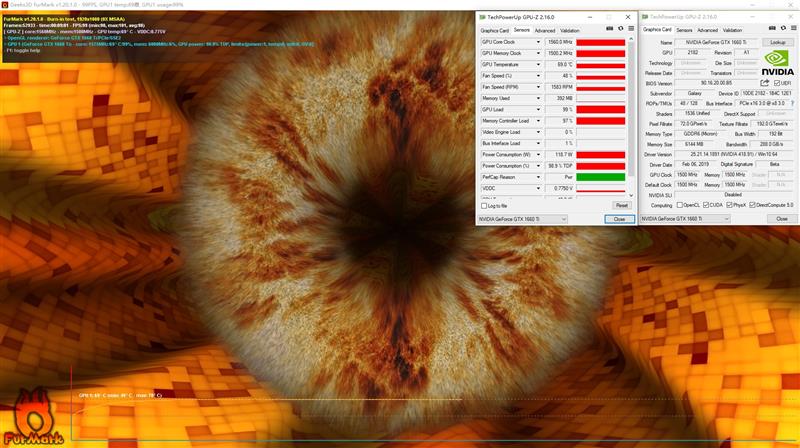
Task: Click GPU Temperature value 69.0 °C
Action: point(560,64)
